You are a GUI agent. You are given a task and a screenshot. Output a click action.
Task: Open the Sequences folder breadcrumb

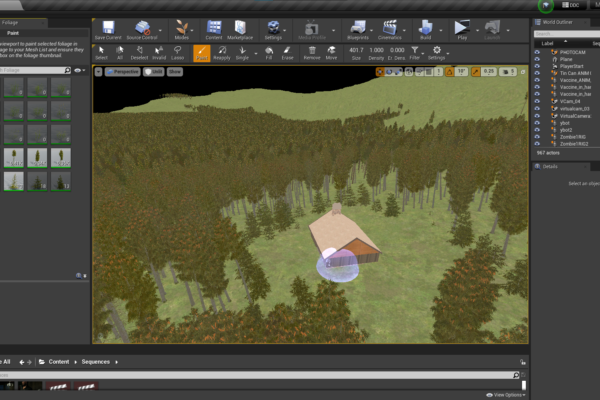(96, 362)
